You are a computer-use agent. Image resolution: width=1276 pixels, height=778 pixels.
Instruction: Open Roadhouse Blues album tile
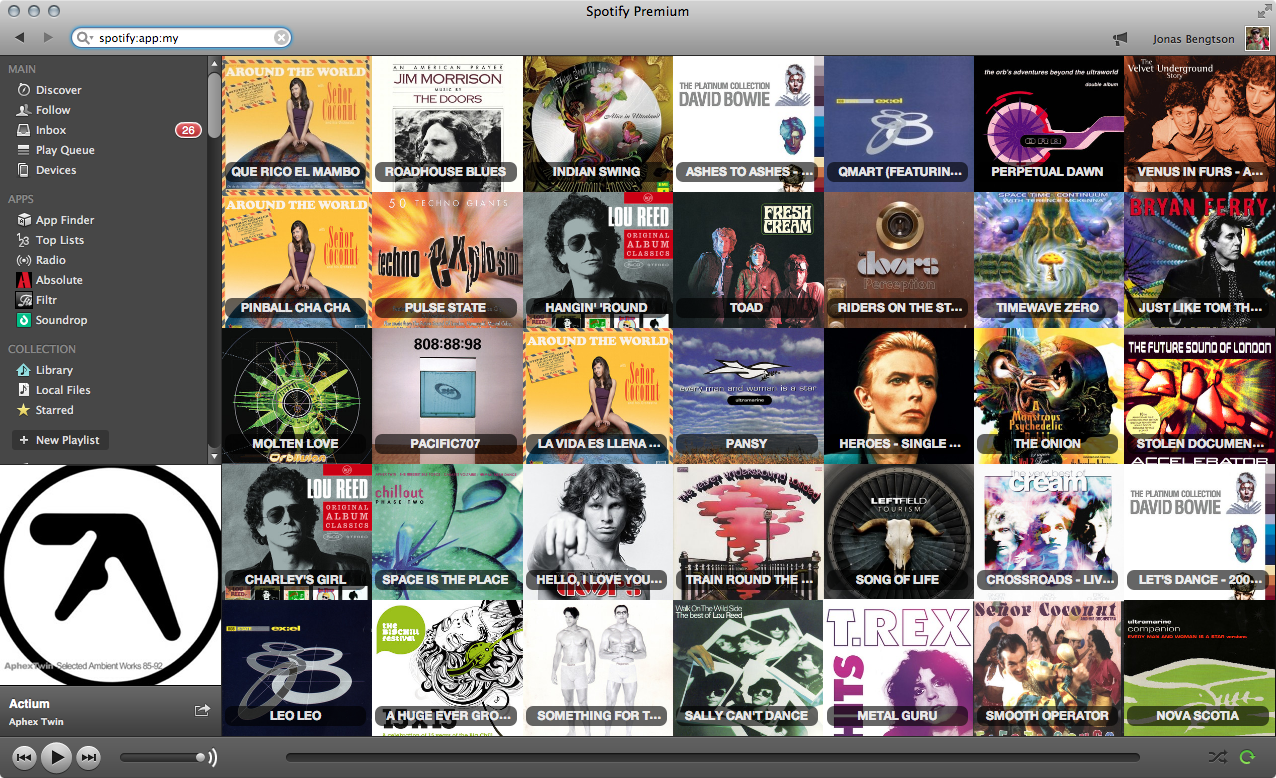pos(446,123)
